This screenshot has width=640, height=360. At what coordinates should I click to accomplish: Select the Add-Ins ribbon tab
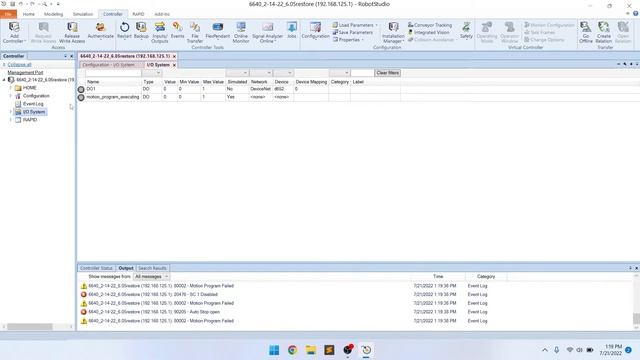pos(162,14)
